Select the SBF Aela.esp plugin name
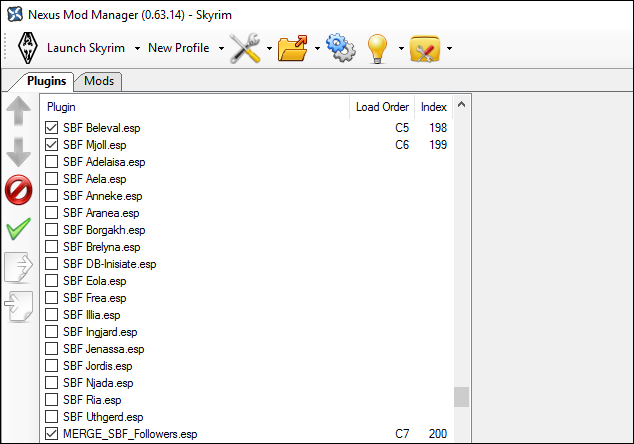 coord(95,179)
